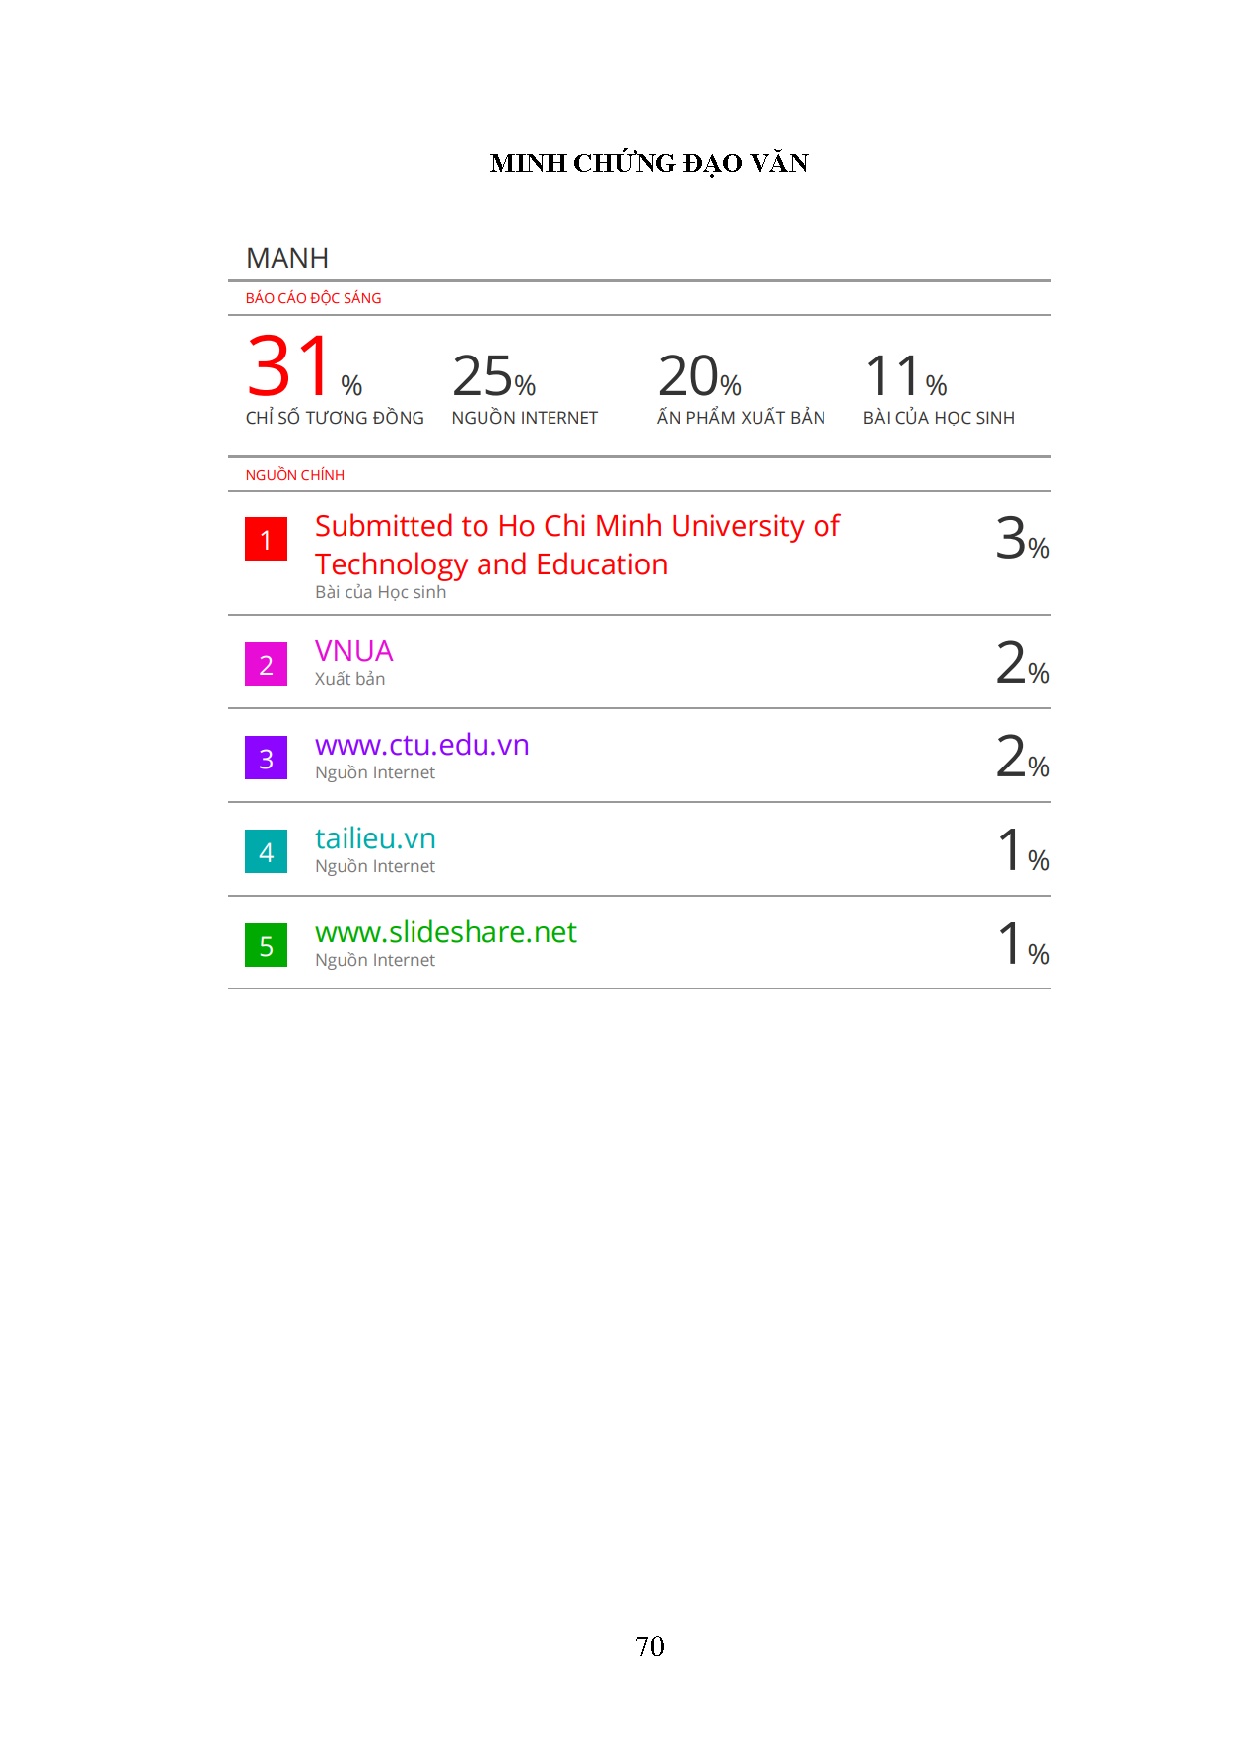Click the 11% Bài của học sinh statistic
Screen dimensions: 1240x1754
click(x=905, y=377)
